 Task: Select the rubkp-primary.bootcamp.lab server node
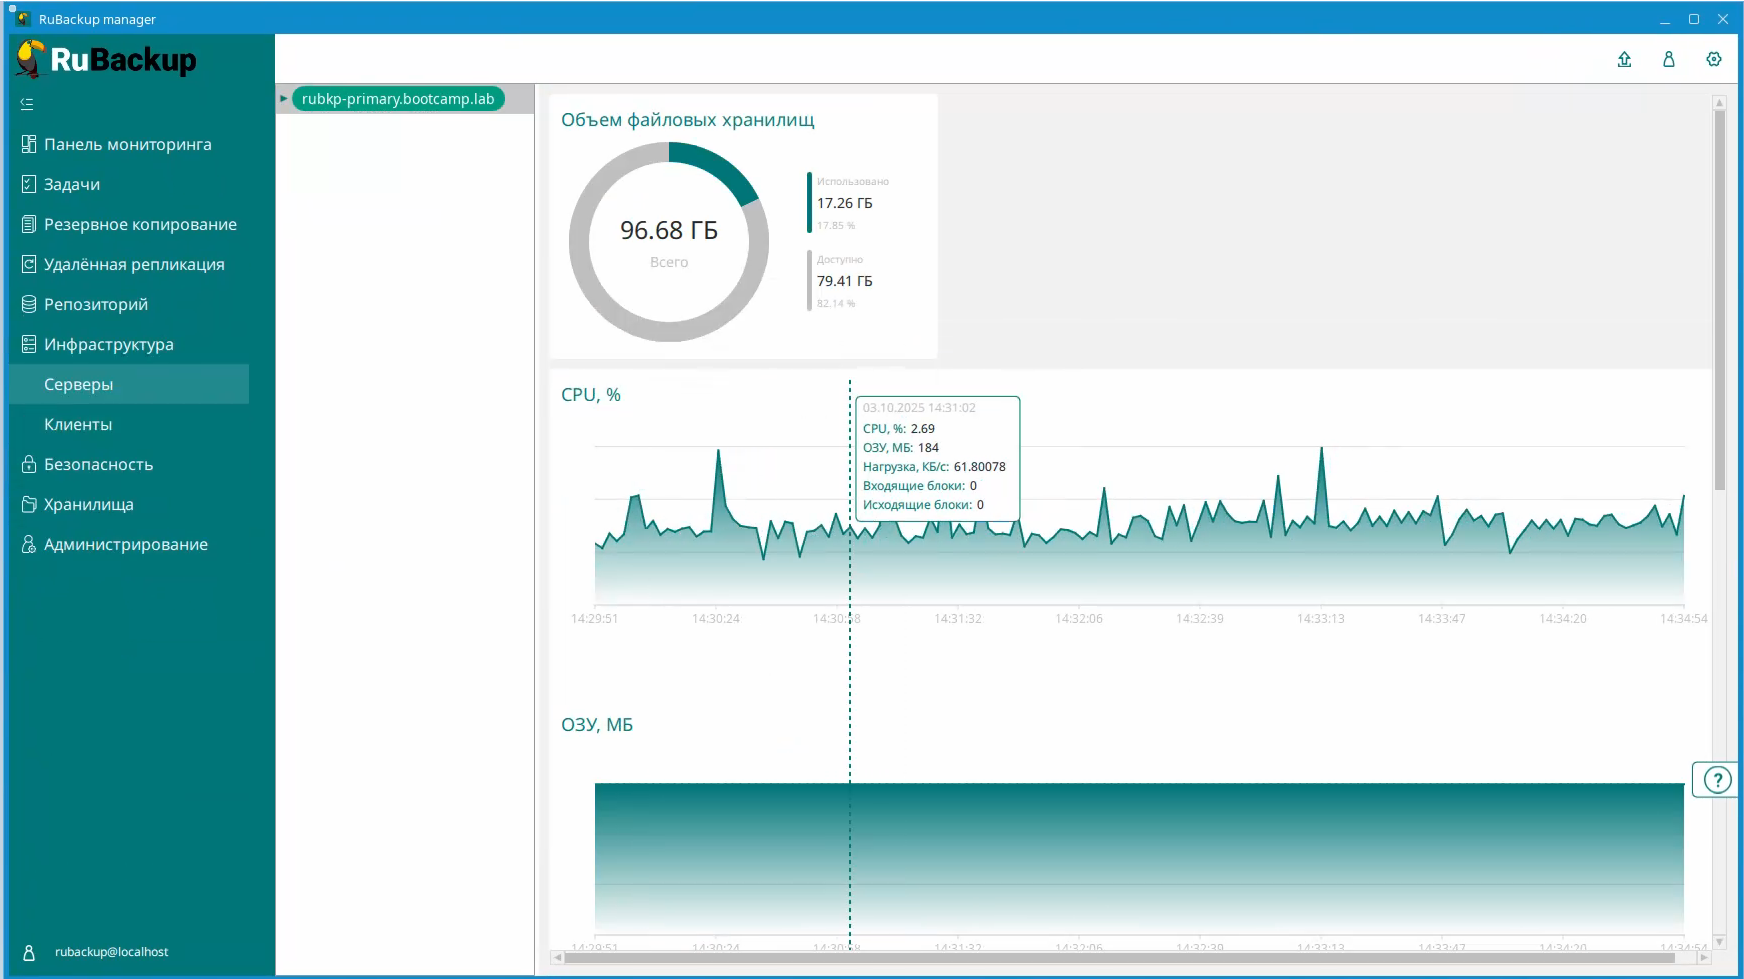[x=398, y=99]
